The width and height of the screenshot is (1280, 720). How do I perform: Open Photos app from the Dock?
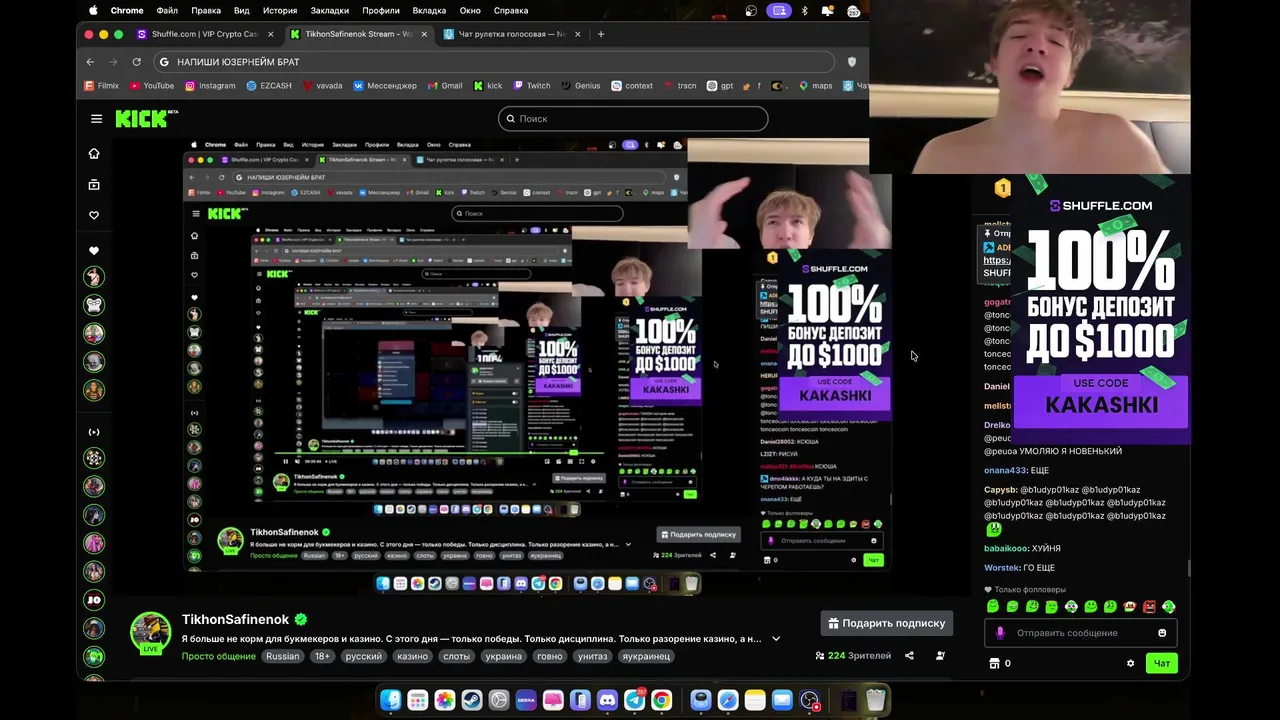(445, 701)
